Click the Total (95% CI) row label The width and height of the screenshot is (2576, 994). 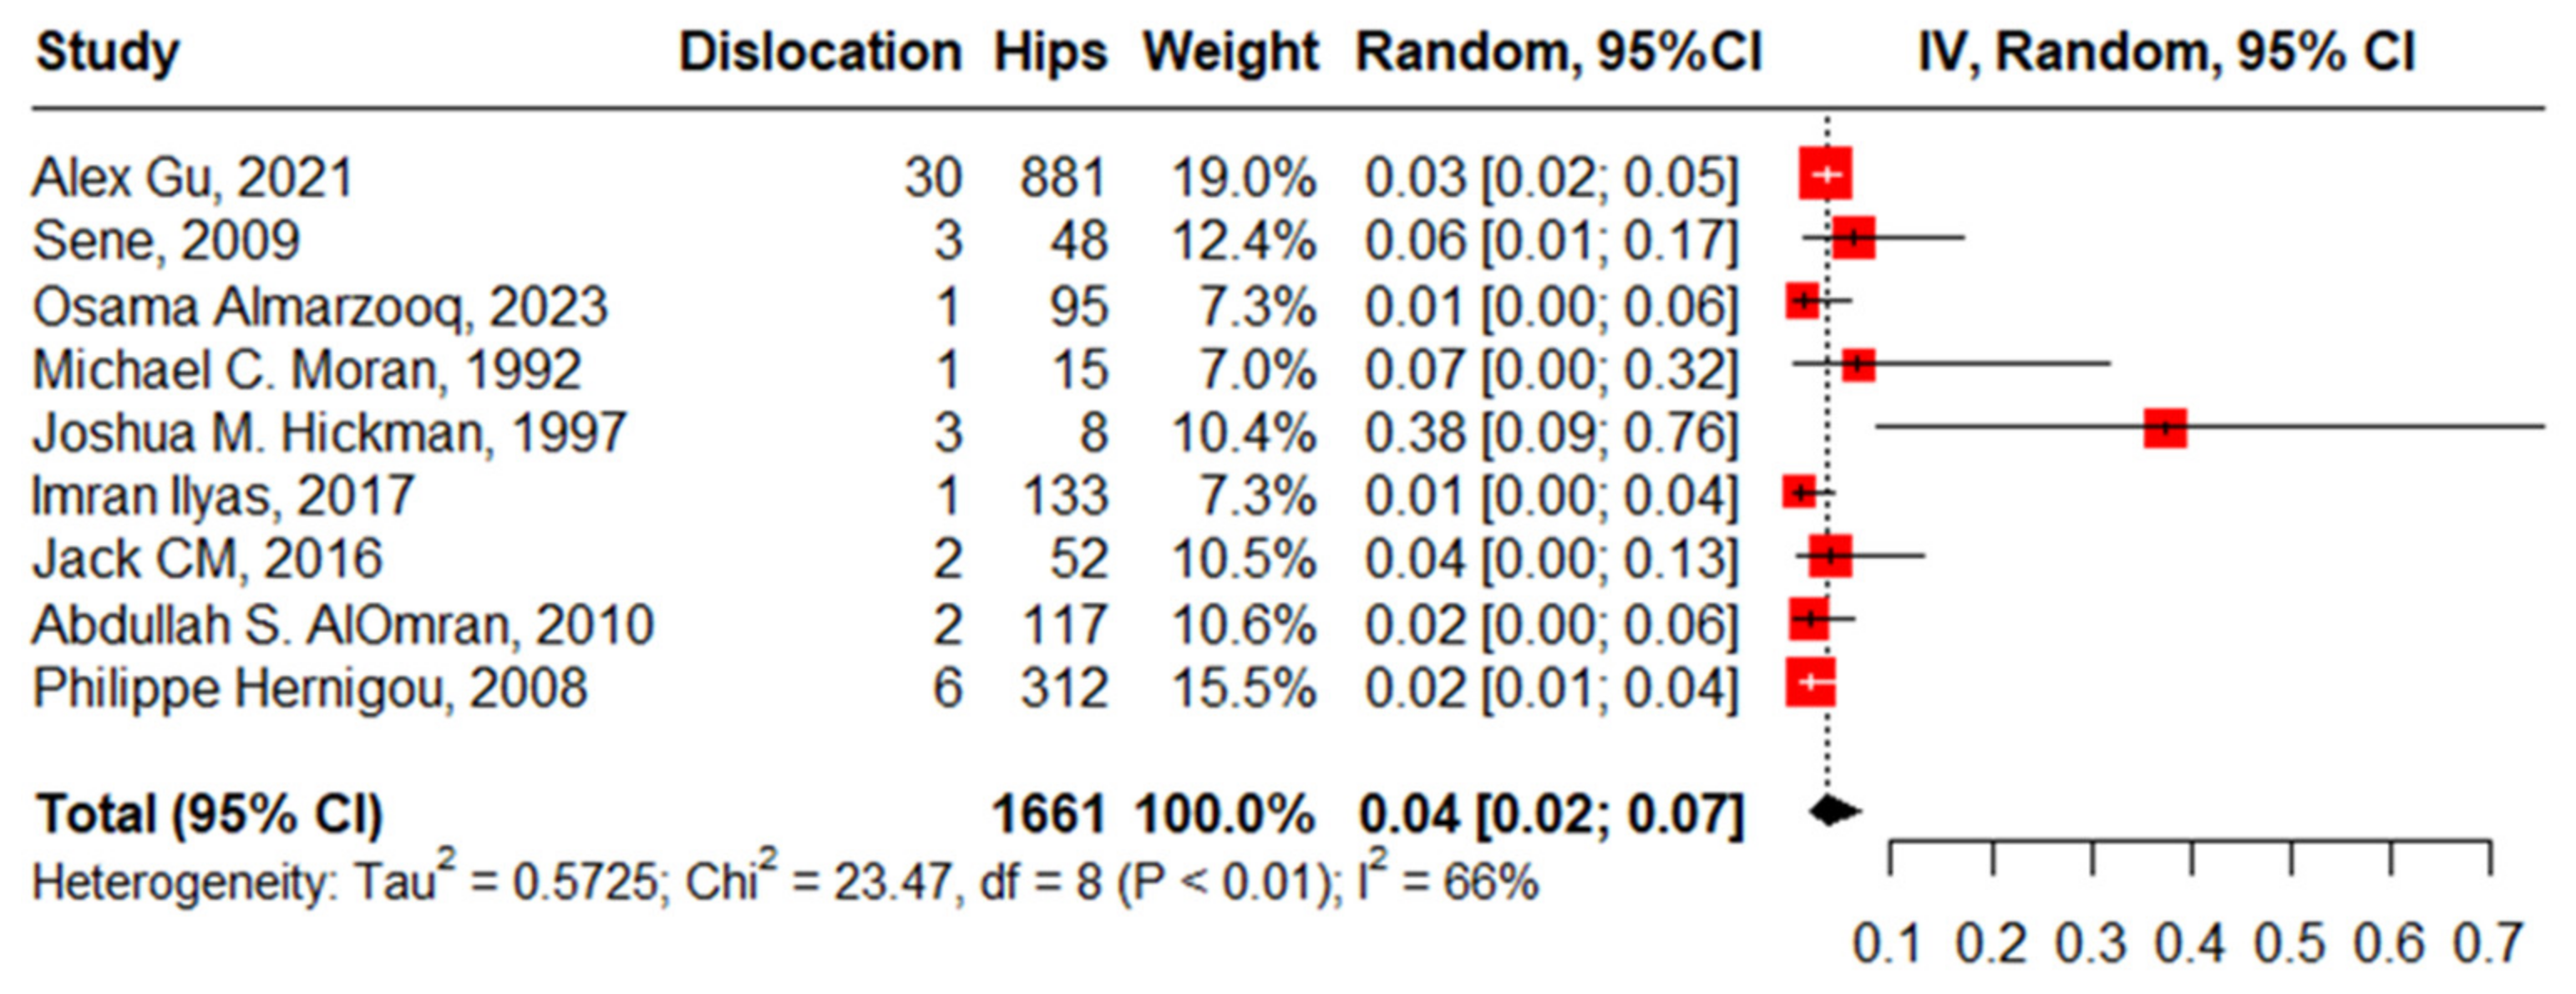coord(210,814)
